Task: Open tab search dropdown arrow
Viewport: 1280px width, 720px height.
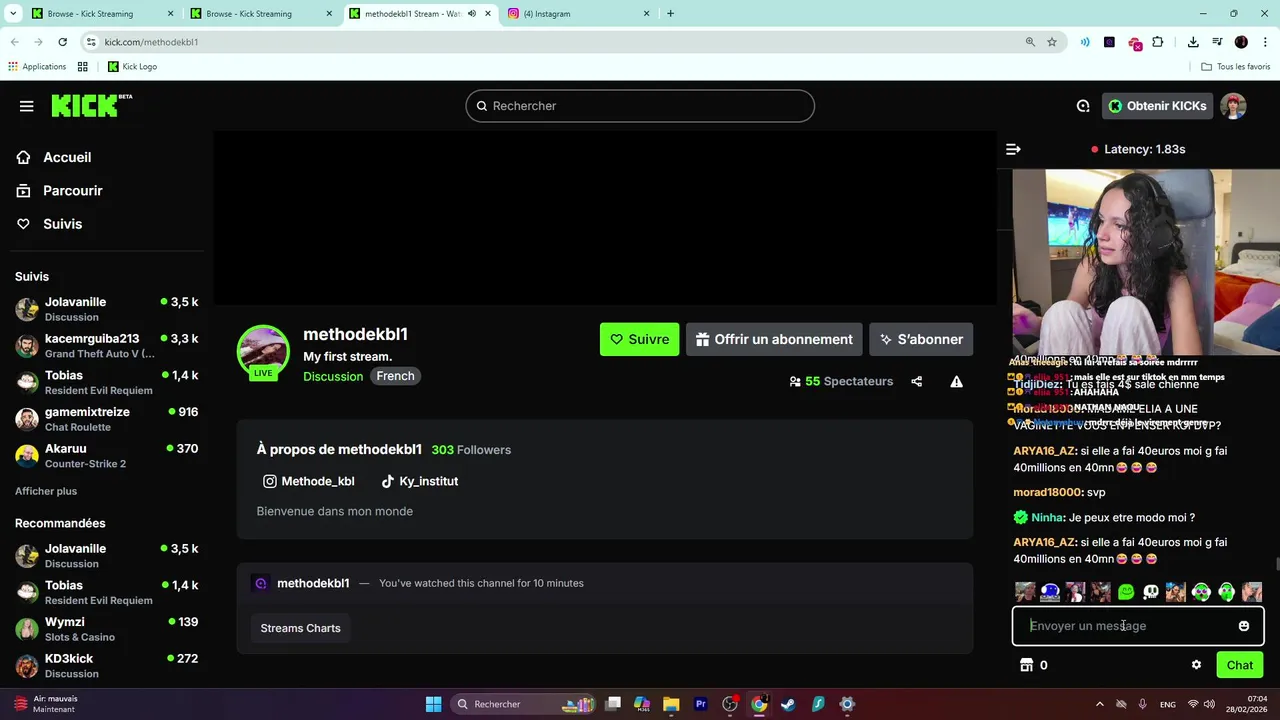Action: click(x=13, y=14)
